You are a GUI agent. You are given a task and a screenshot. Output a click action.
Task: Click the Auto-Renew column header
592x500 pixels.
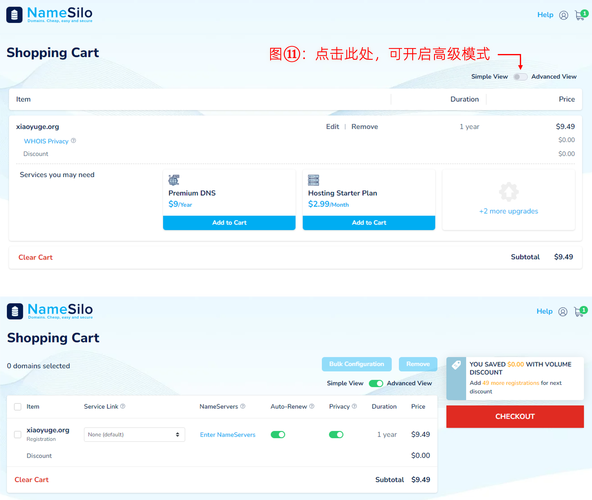pos(289,407)
